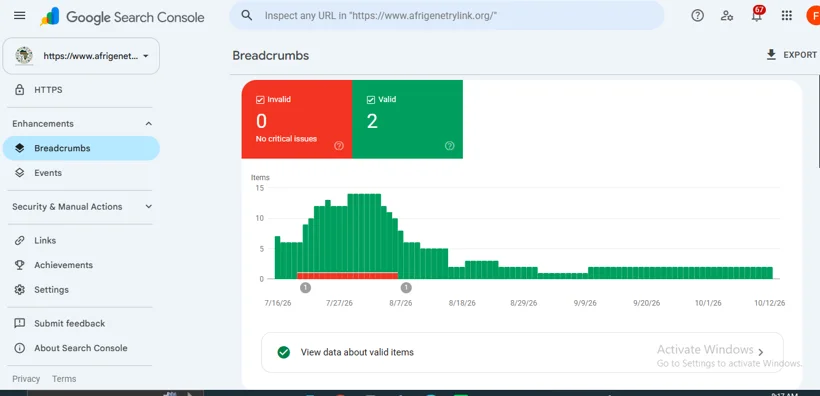
Task: Click chart annotation marker near 7/27/26
Action: pos(305,287)
